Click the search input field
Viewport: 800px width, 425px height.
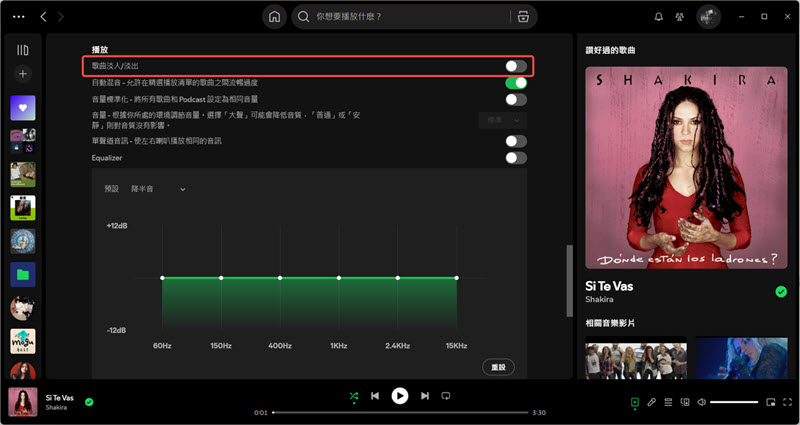coord(411,17)
